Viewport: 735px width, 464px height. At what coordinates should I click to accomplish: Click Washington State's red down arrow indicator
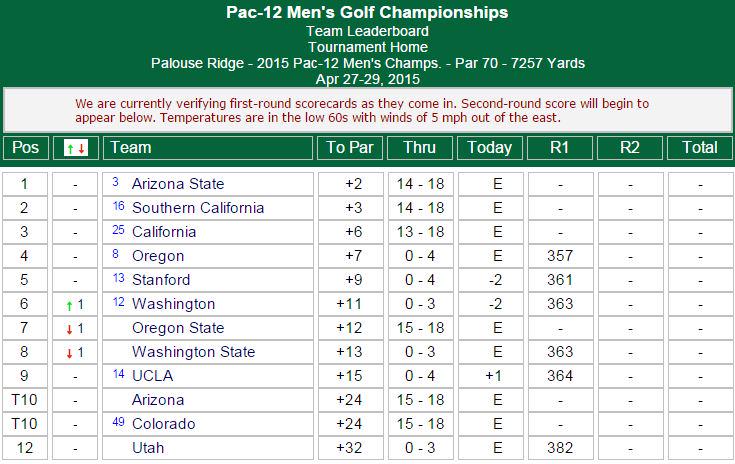tap(69, 353)
